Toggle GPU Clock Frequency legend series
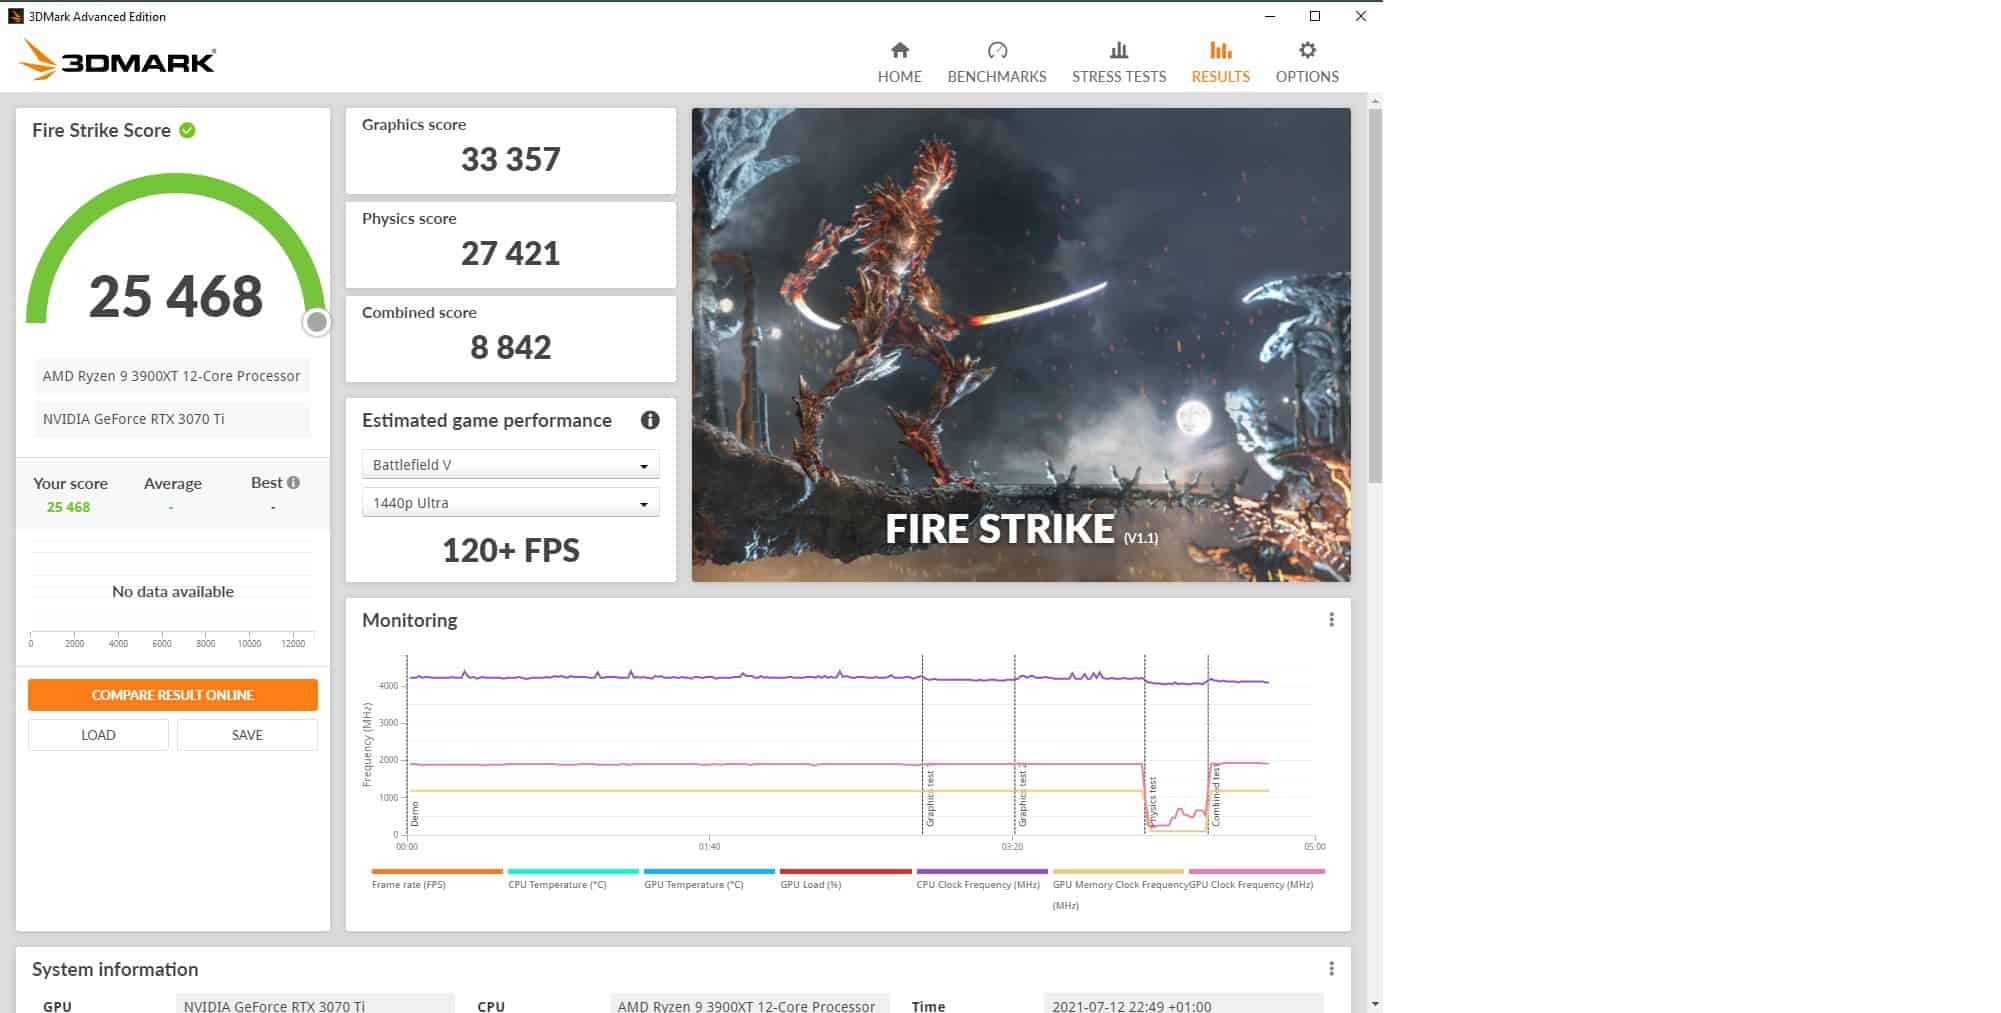The height and width of the screenshot is (1013, 2001). click(x=1256, y=878)
